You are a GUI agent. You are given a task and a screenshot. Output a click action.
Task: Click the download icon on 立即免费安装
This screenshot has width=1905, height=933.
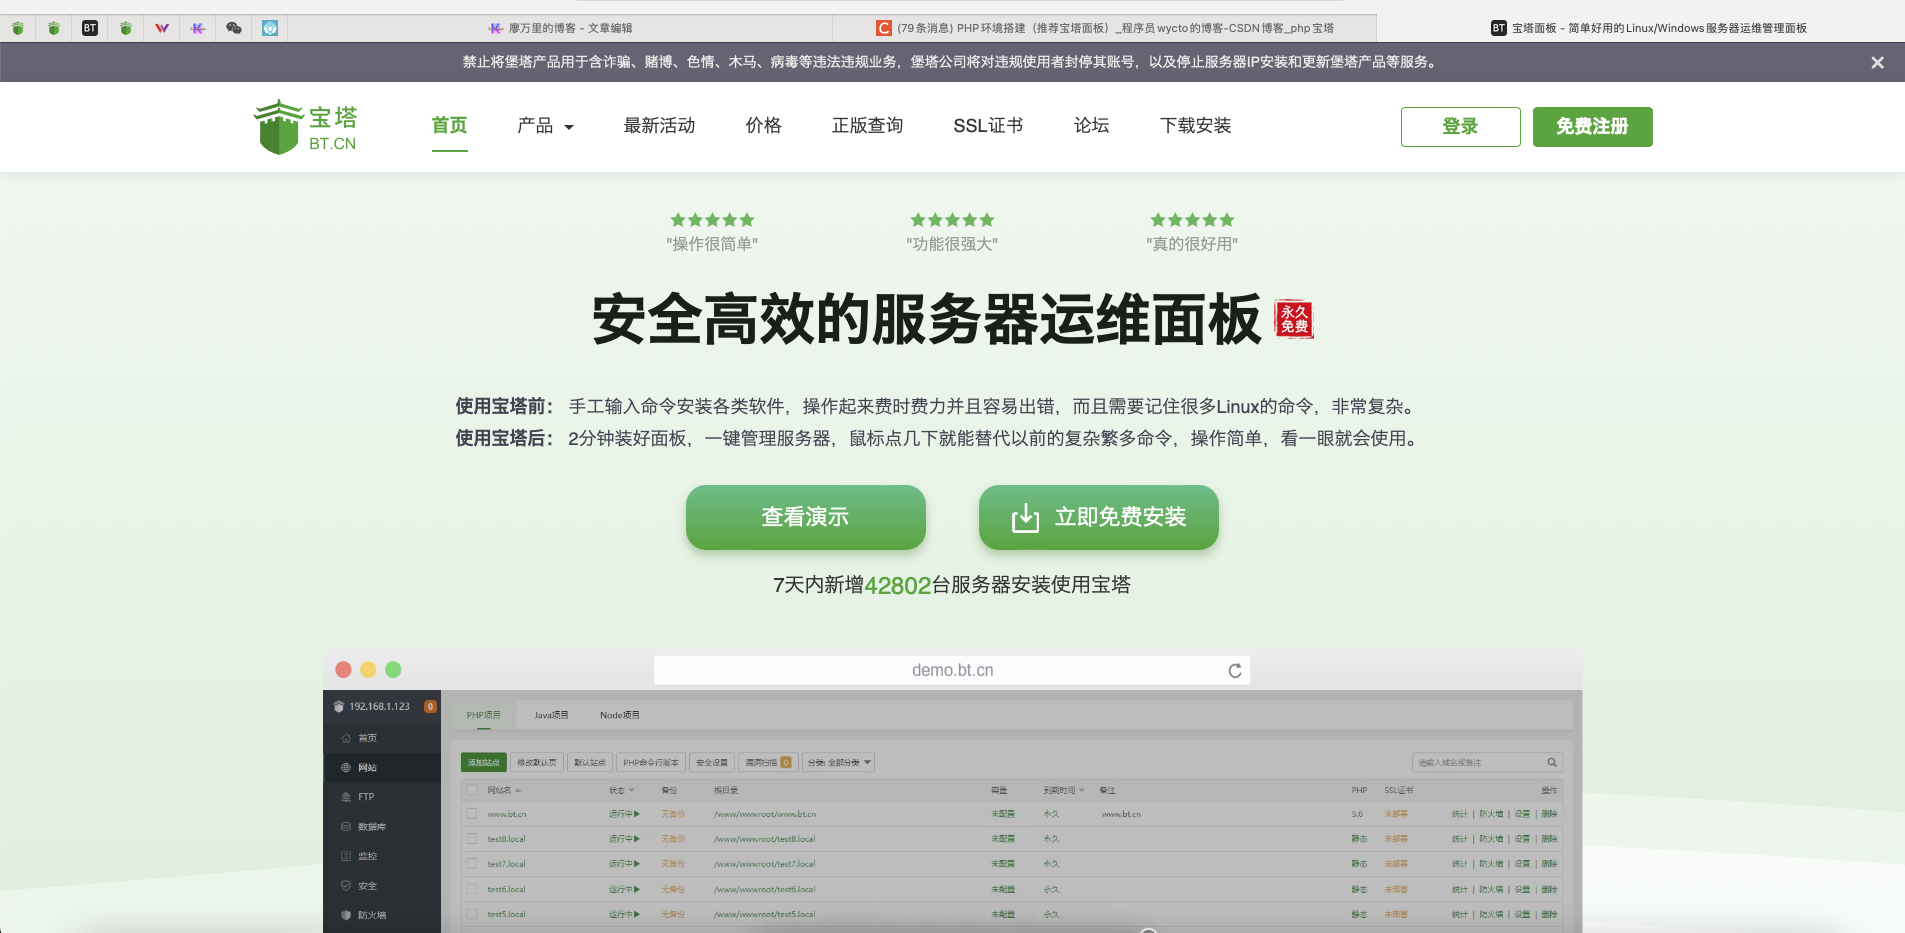[1025, 517]
